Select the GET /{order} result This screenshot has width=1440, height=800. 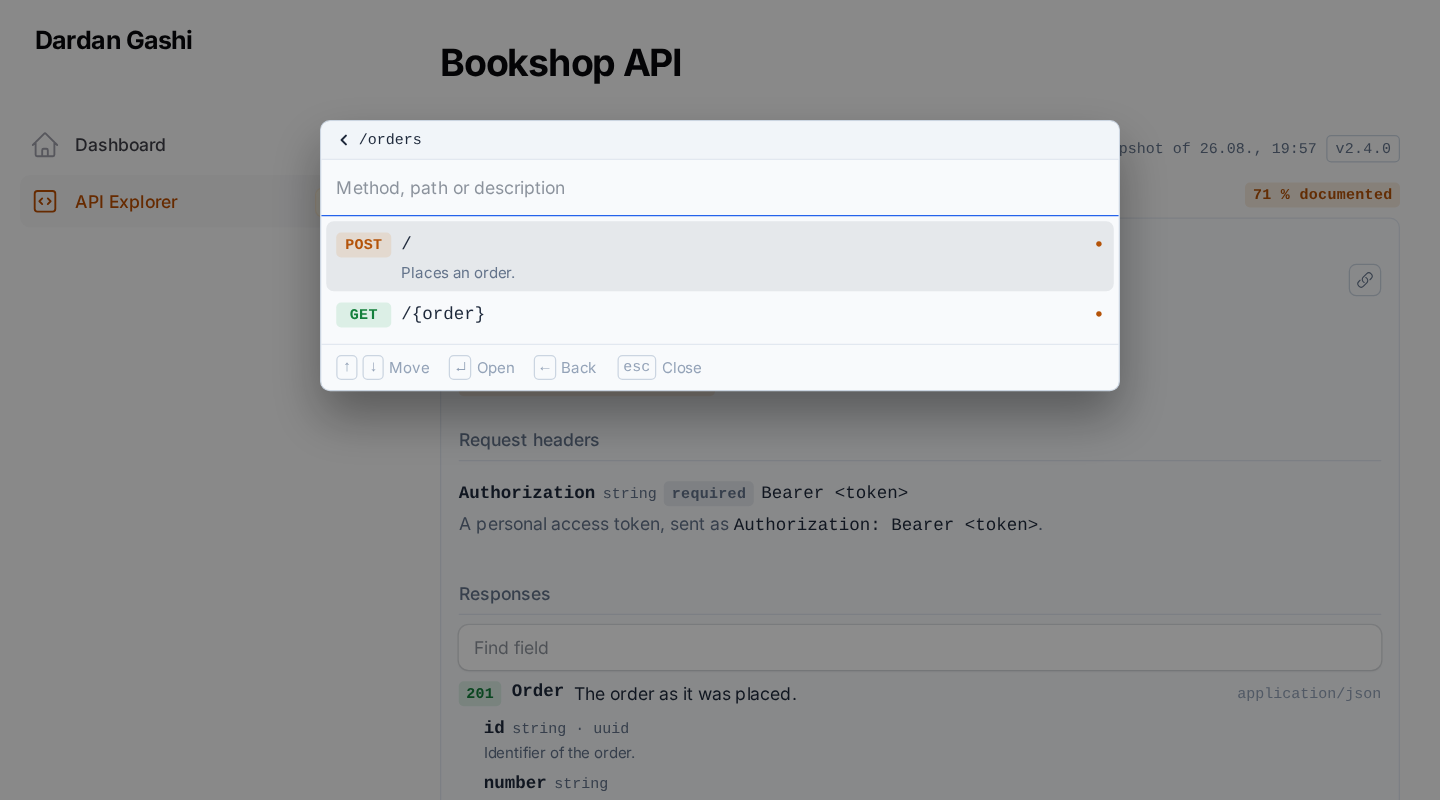(x=720, y=315)
